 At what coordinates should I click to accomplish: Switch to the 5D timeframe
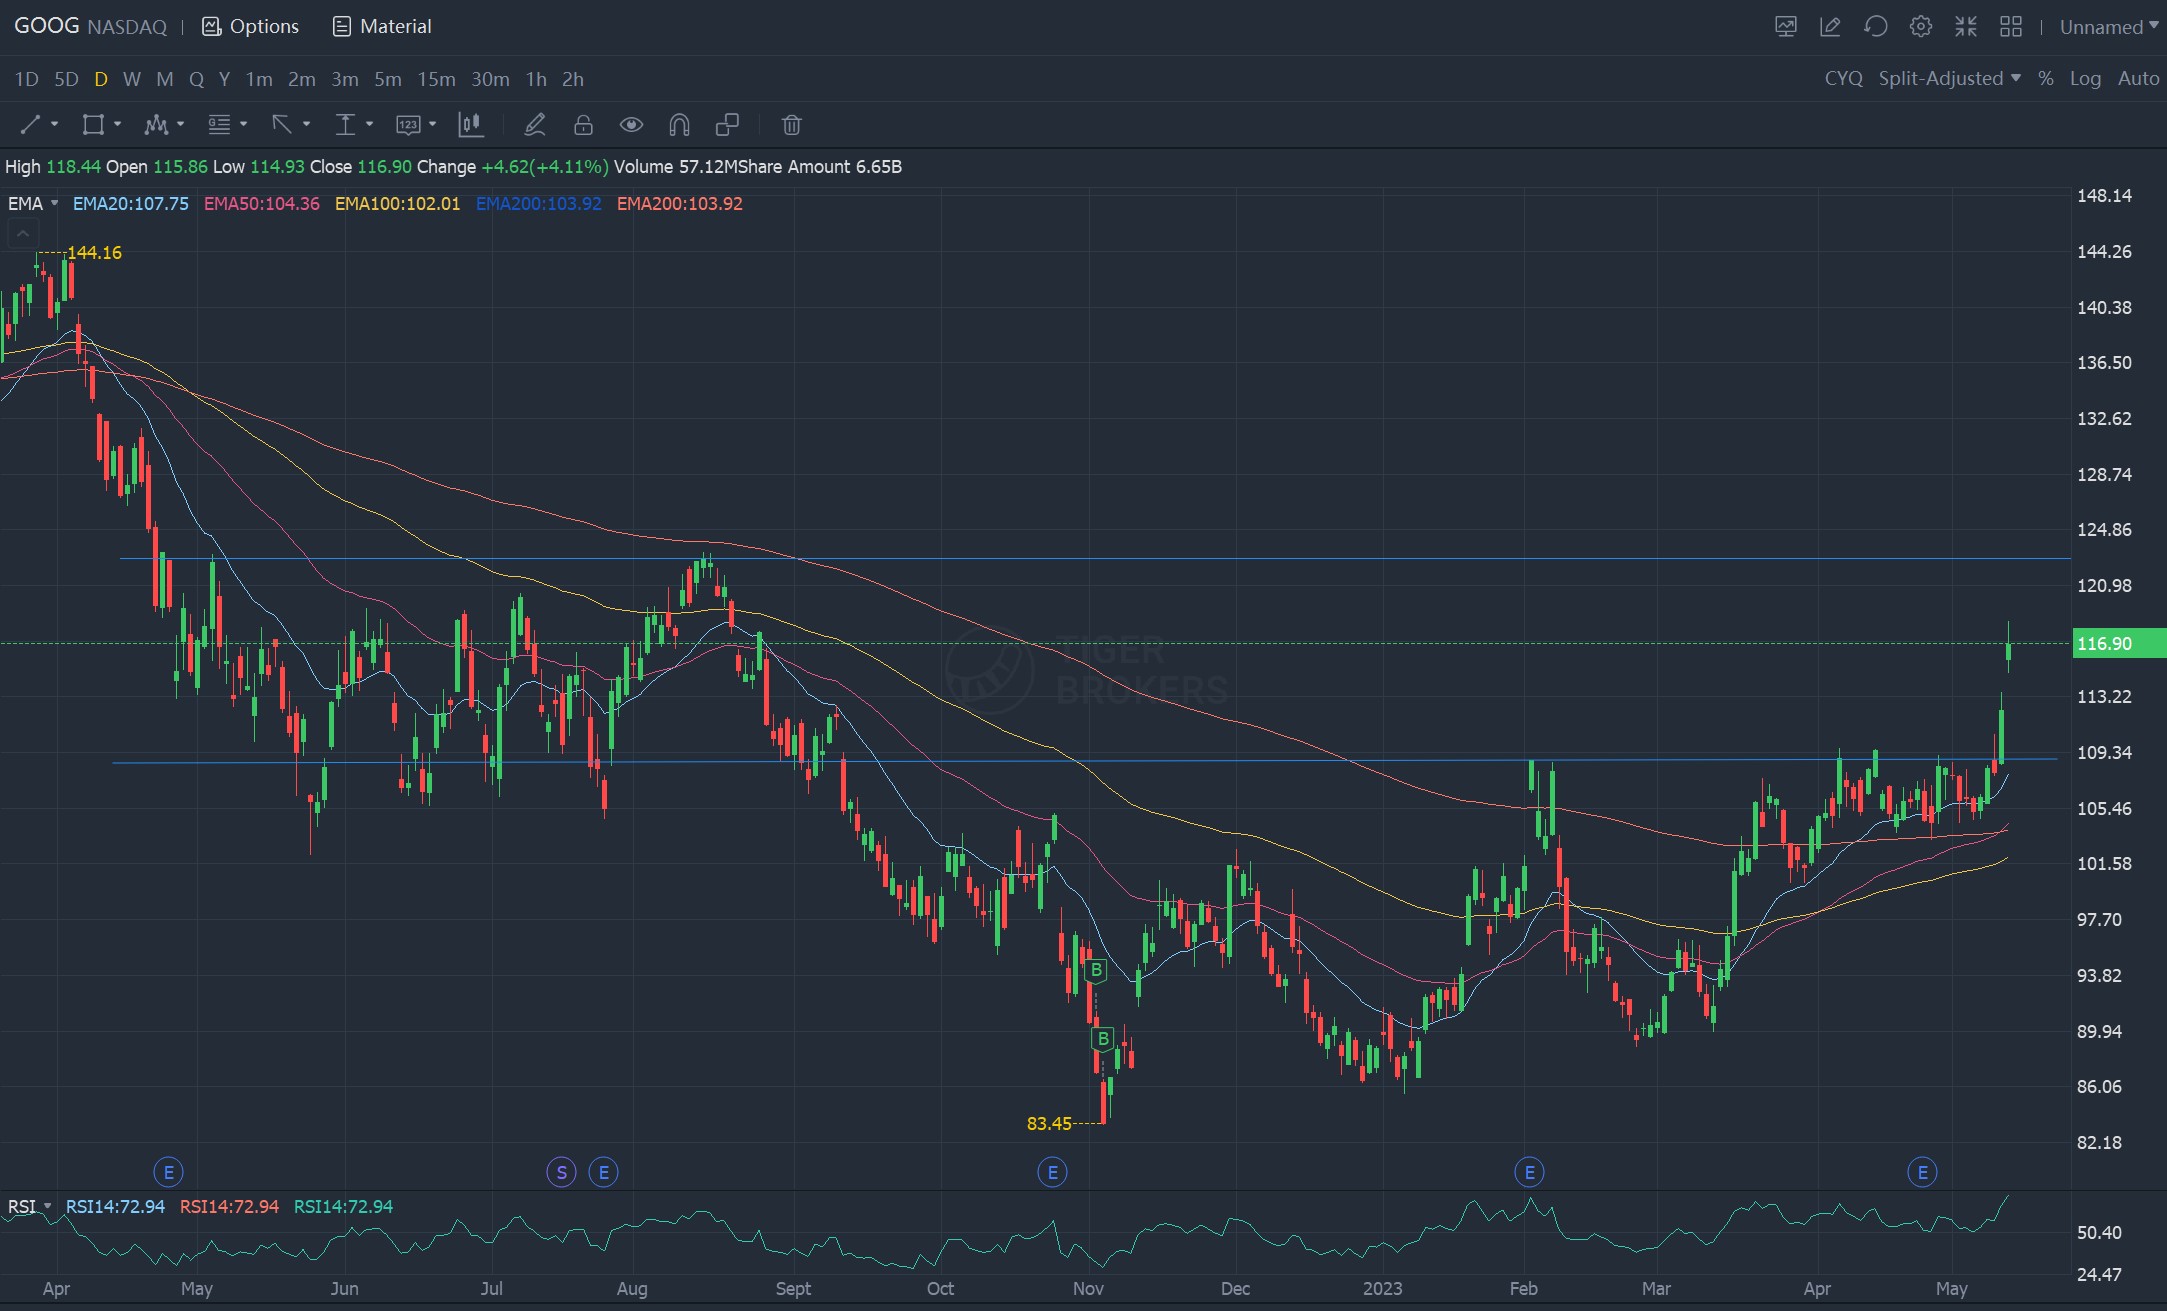click(x=66, y=79)
